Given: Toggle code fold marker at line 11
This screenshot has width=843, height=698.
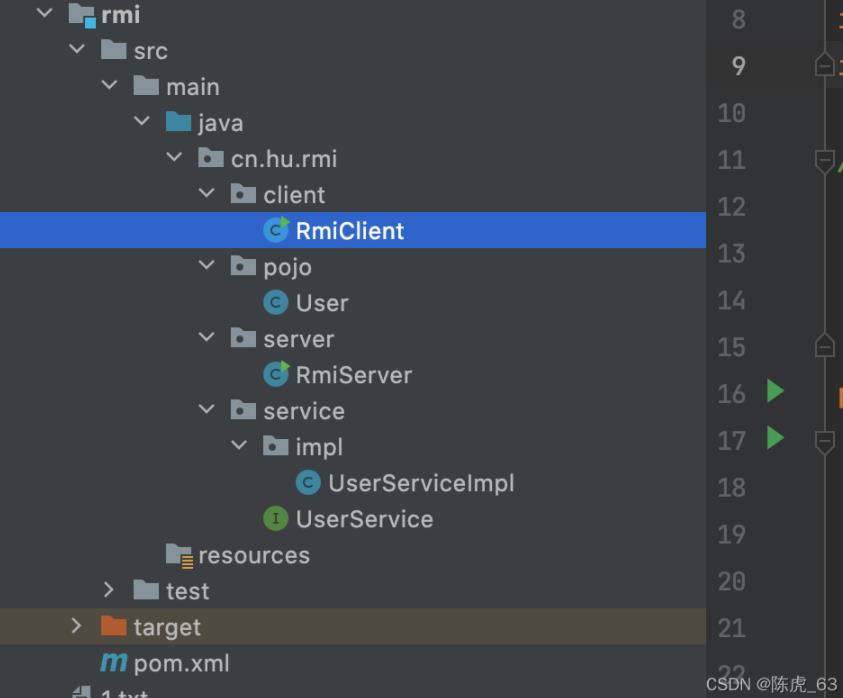Looking at the screenshot, I should (x=824, y=161).
